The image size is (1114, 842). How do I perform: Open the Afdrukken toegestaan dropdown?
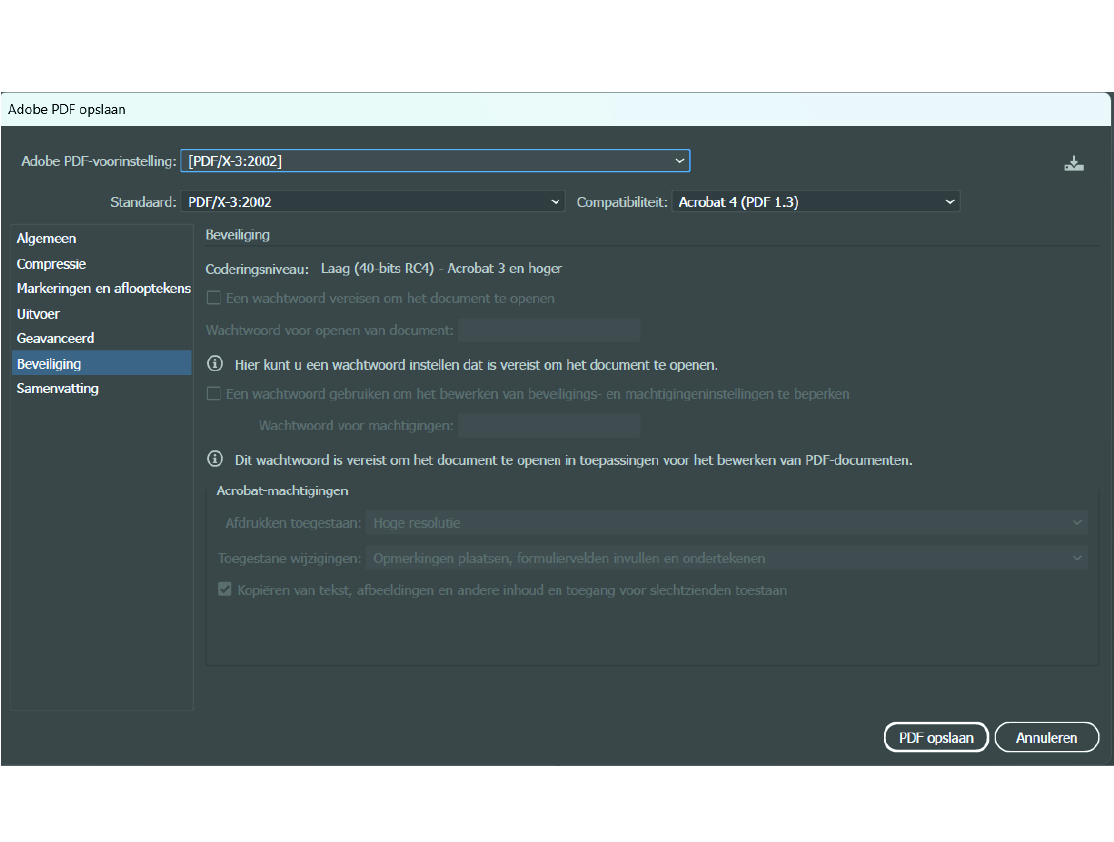(726, 523)
